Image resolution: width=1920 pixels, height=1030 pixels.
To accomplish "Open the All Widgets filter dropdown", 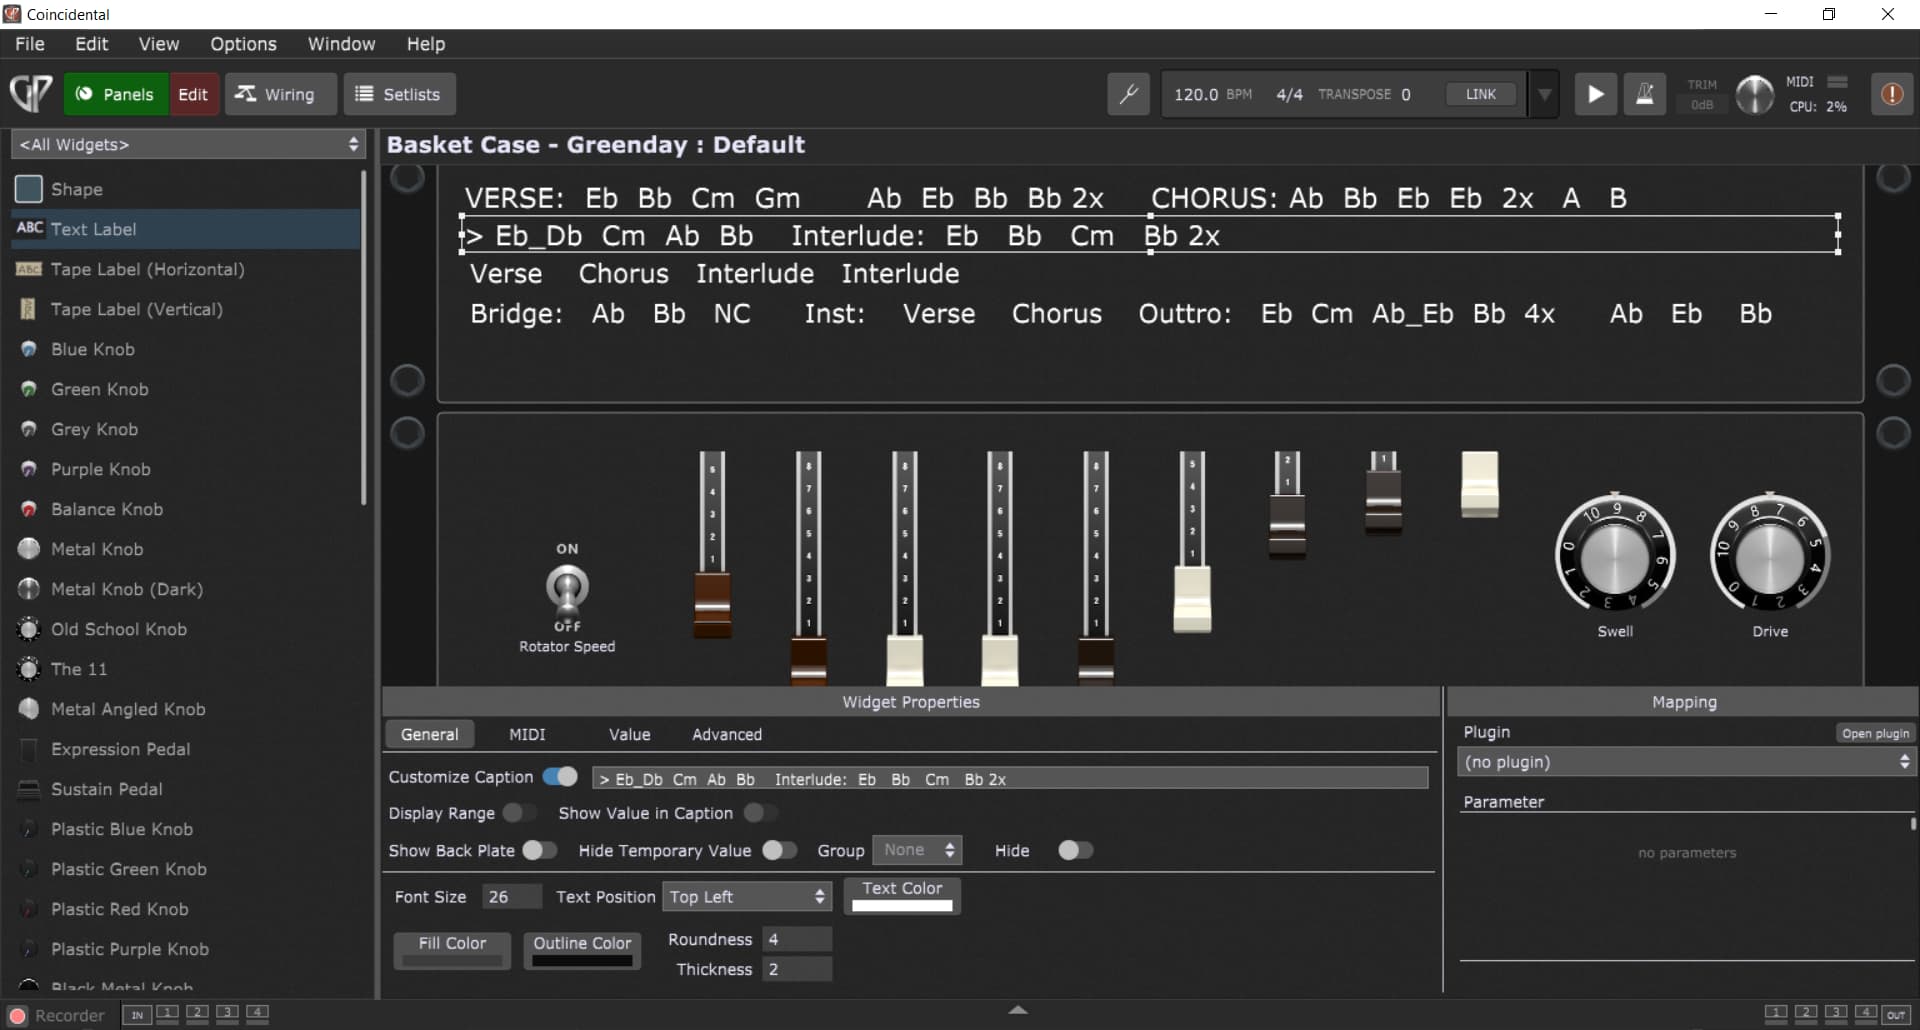I will click(186, 144).
